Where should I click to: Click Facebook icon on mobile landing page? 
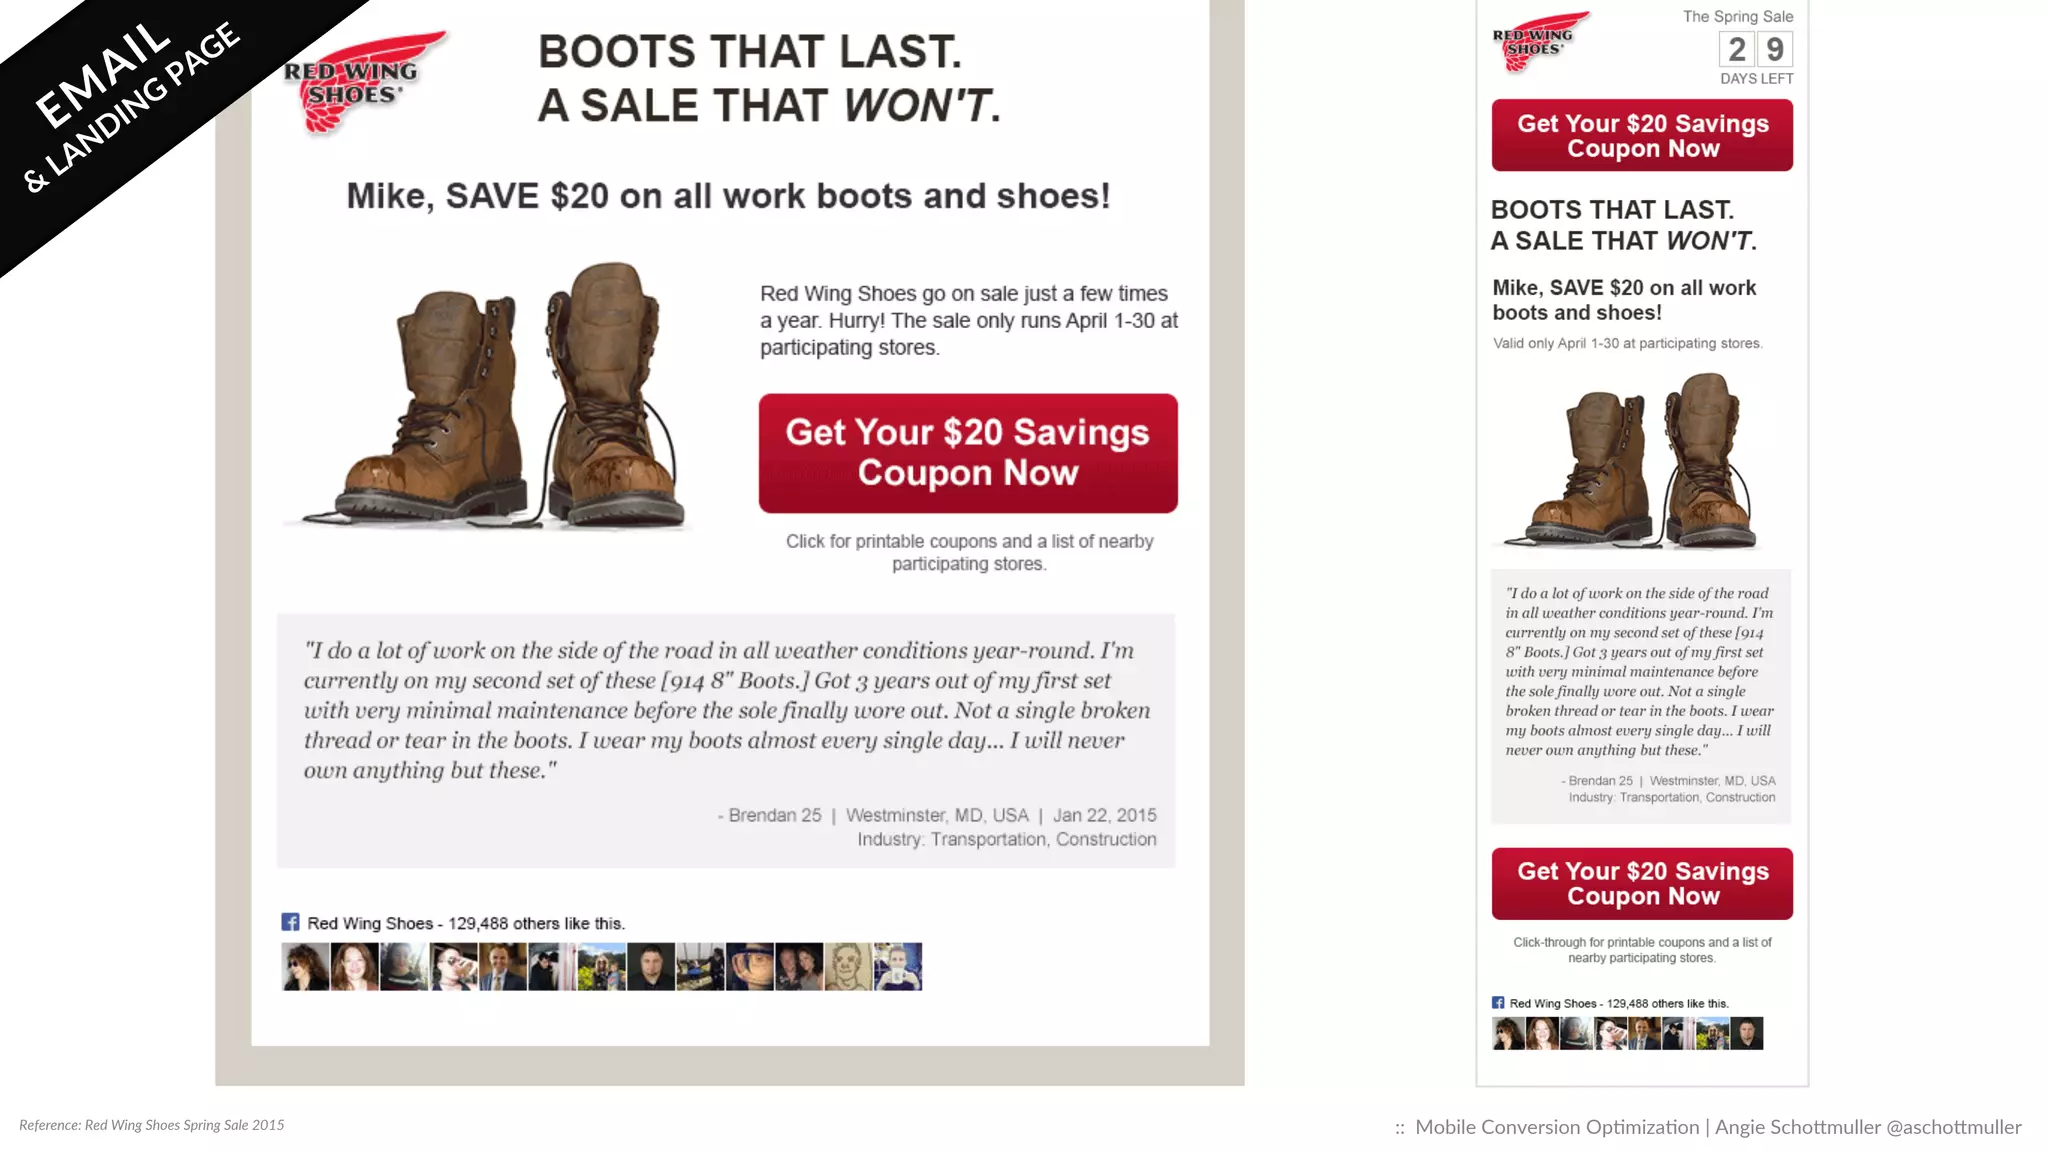(x=1498, y=1002)
